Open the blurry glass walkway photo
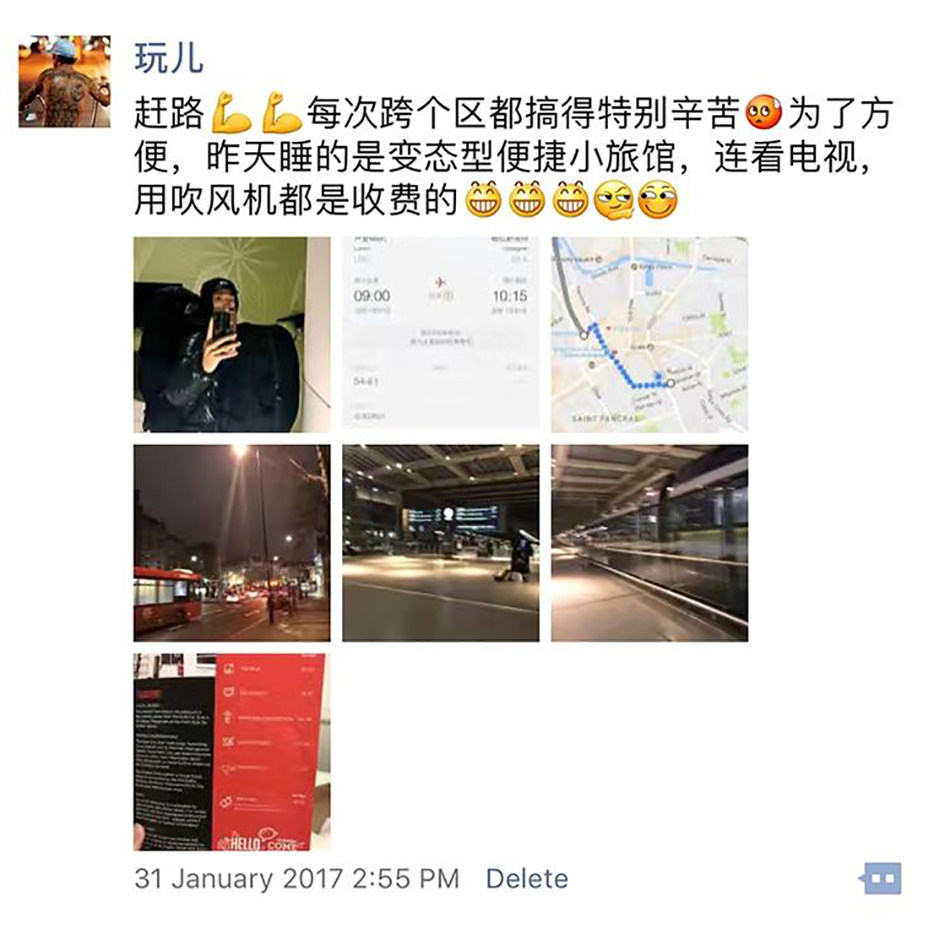Image resolution: width=950 pixels, height=939 pixels. click(649, 543)
